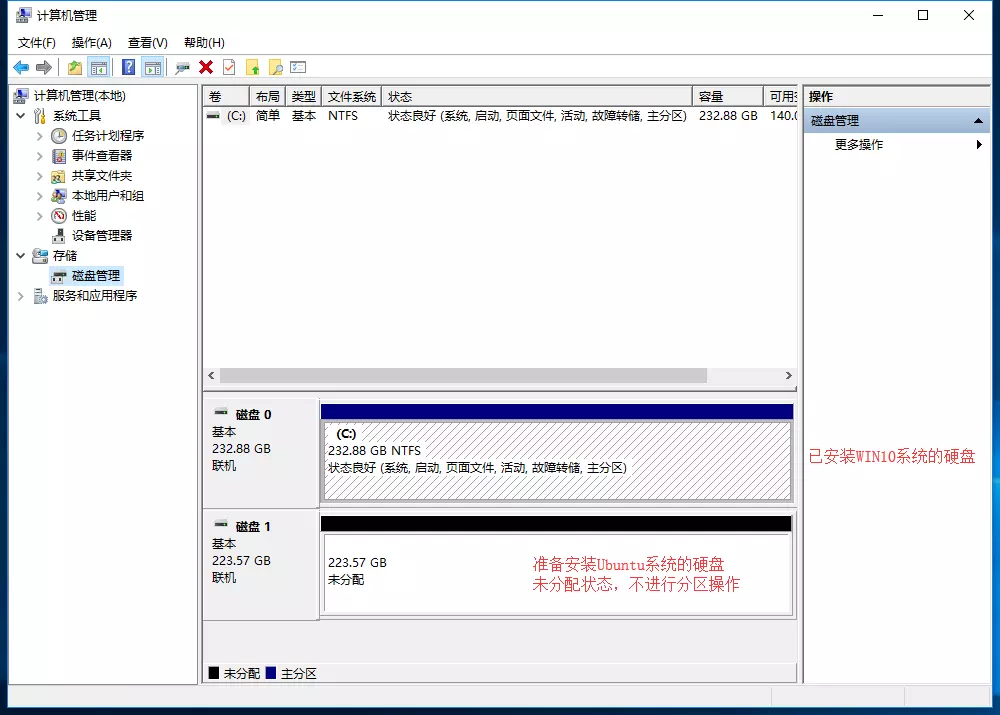Viewport: 1000px width, 715px height.
Task: Open the 查看(V) menu
Action: [x=148, y=43]
